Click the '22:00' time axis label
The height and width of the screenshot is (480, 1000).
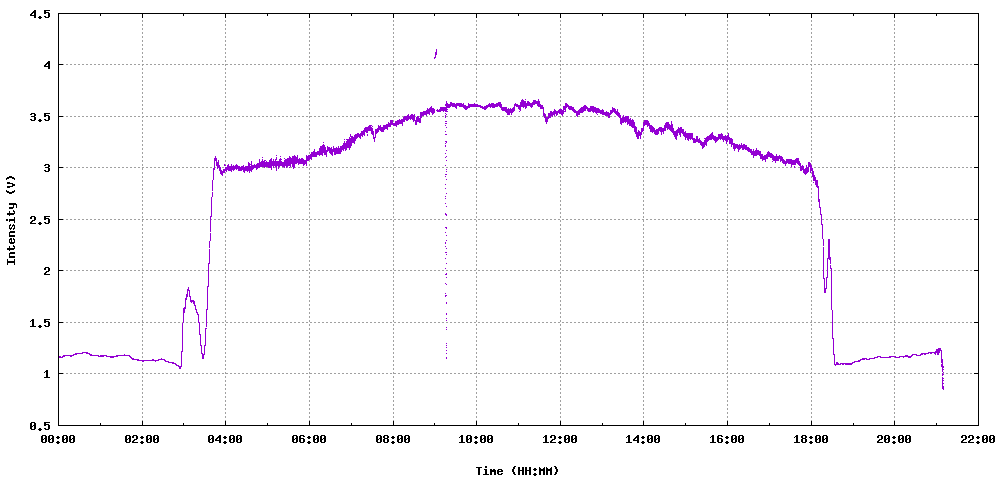pos(978,440)
